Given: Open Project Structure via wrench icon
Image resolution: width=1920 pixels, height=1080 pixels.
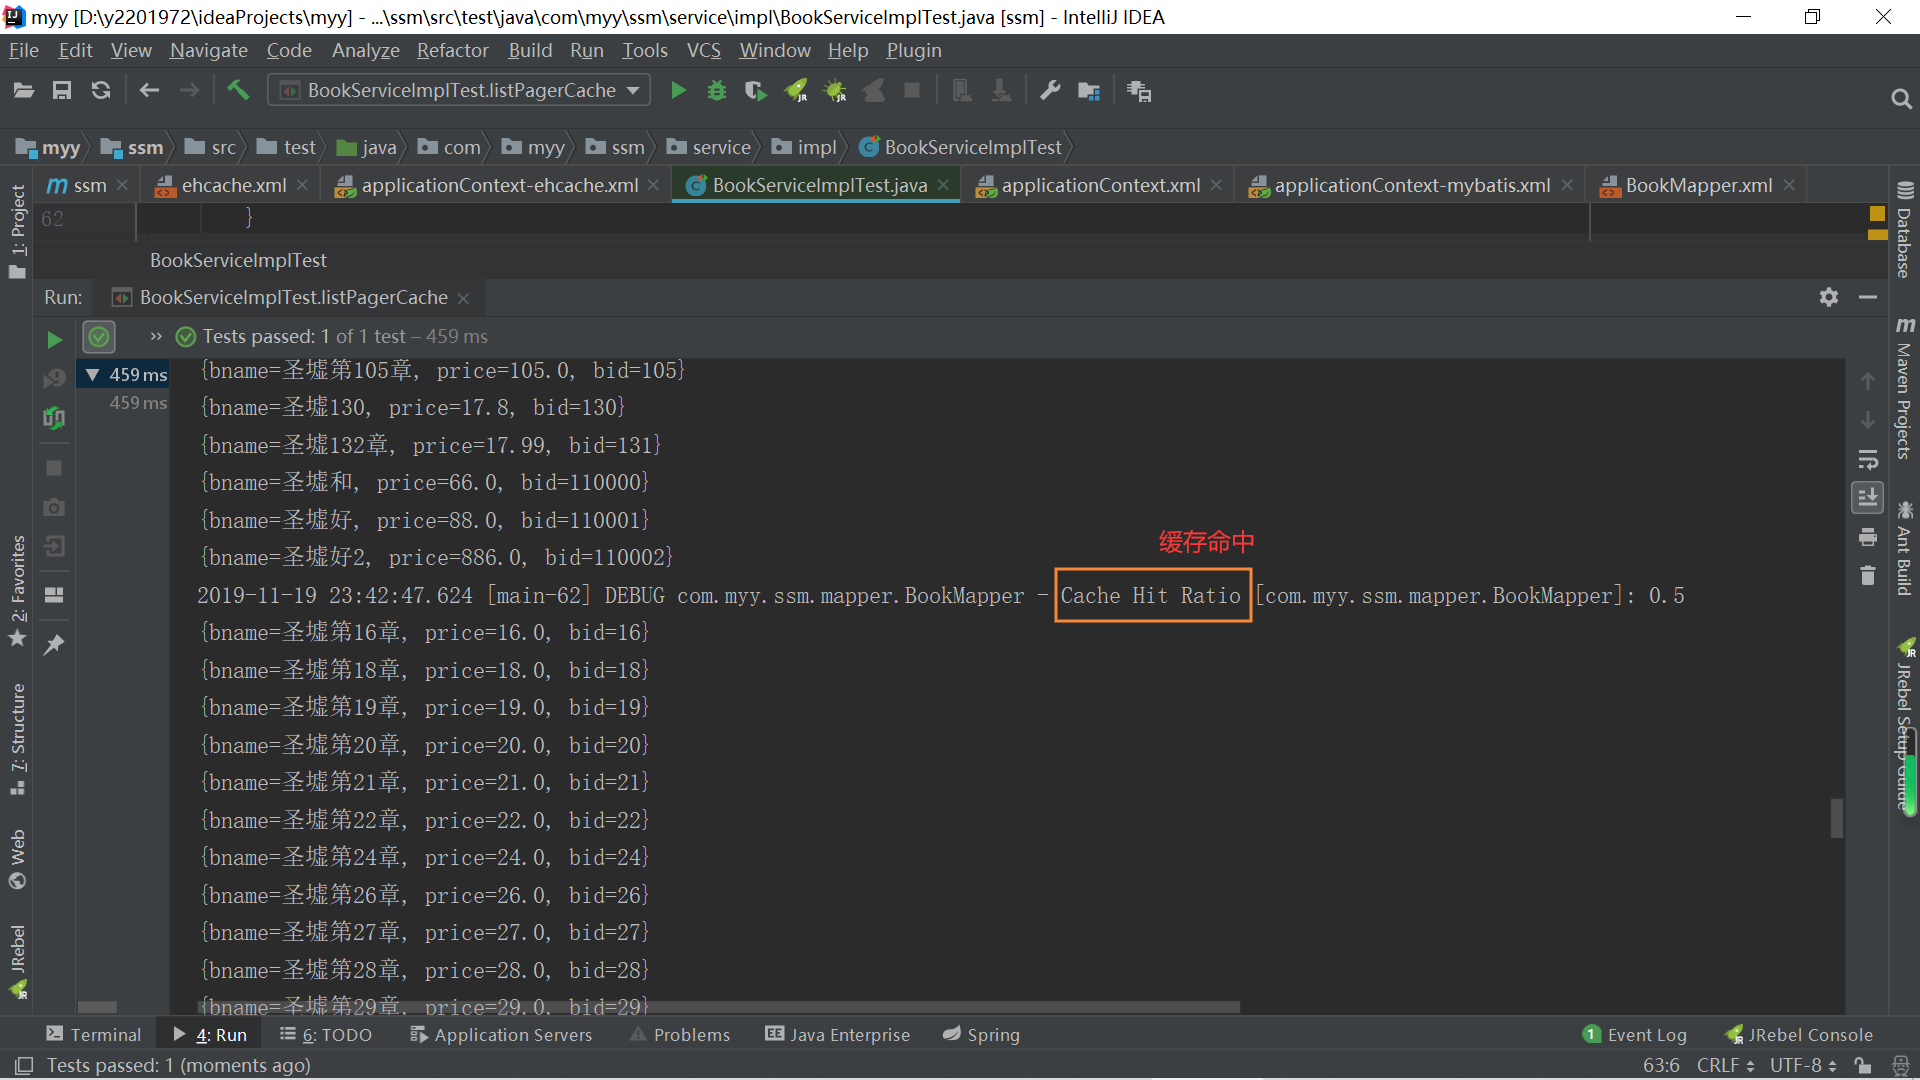Looking at the screenshot, I should pos(1050,91).
